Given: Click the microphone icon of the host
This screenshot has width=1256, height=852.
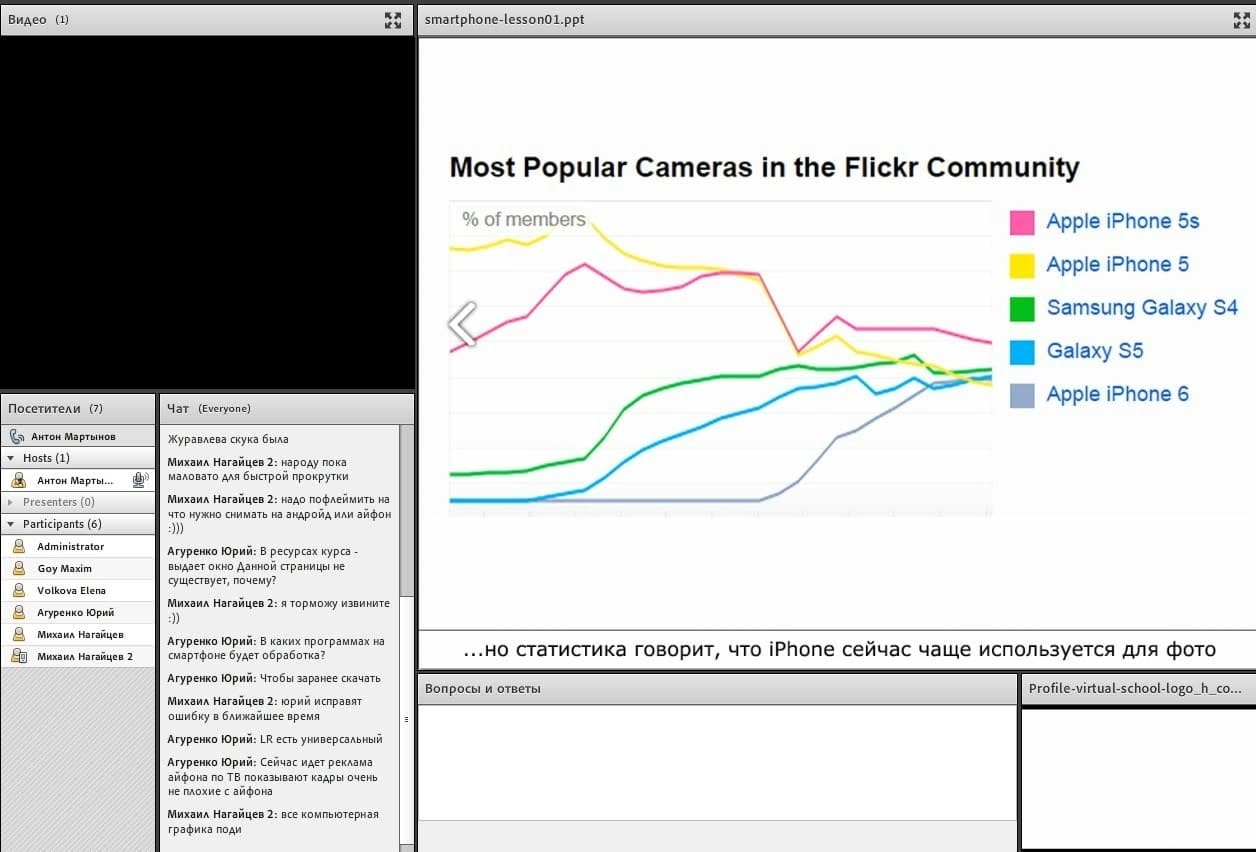Looking at the screenshot, I should (140, 480).
